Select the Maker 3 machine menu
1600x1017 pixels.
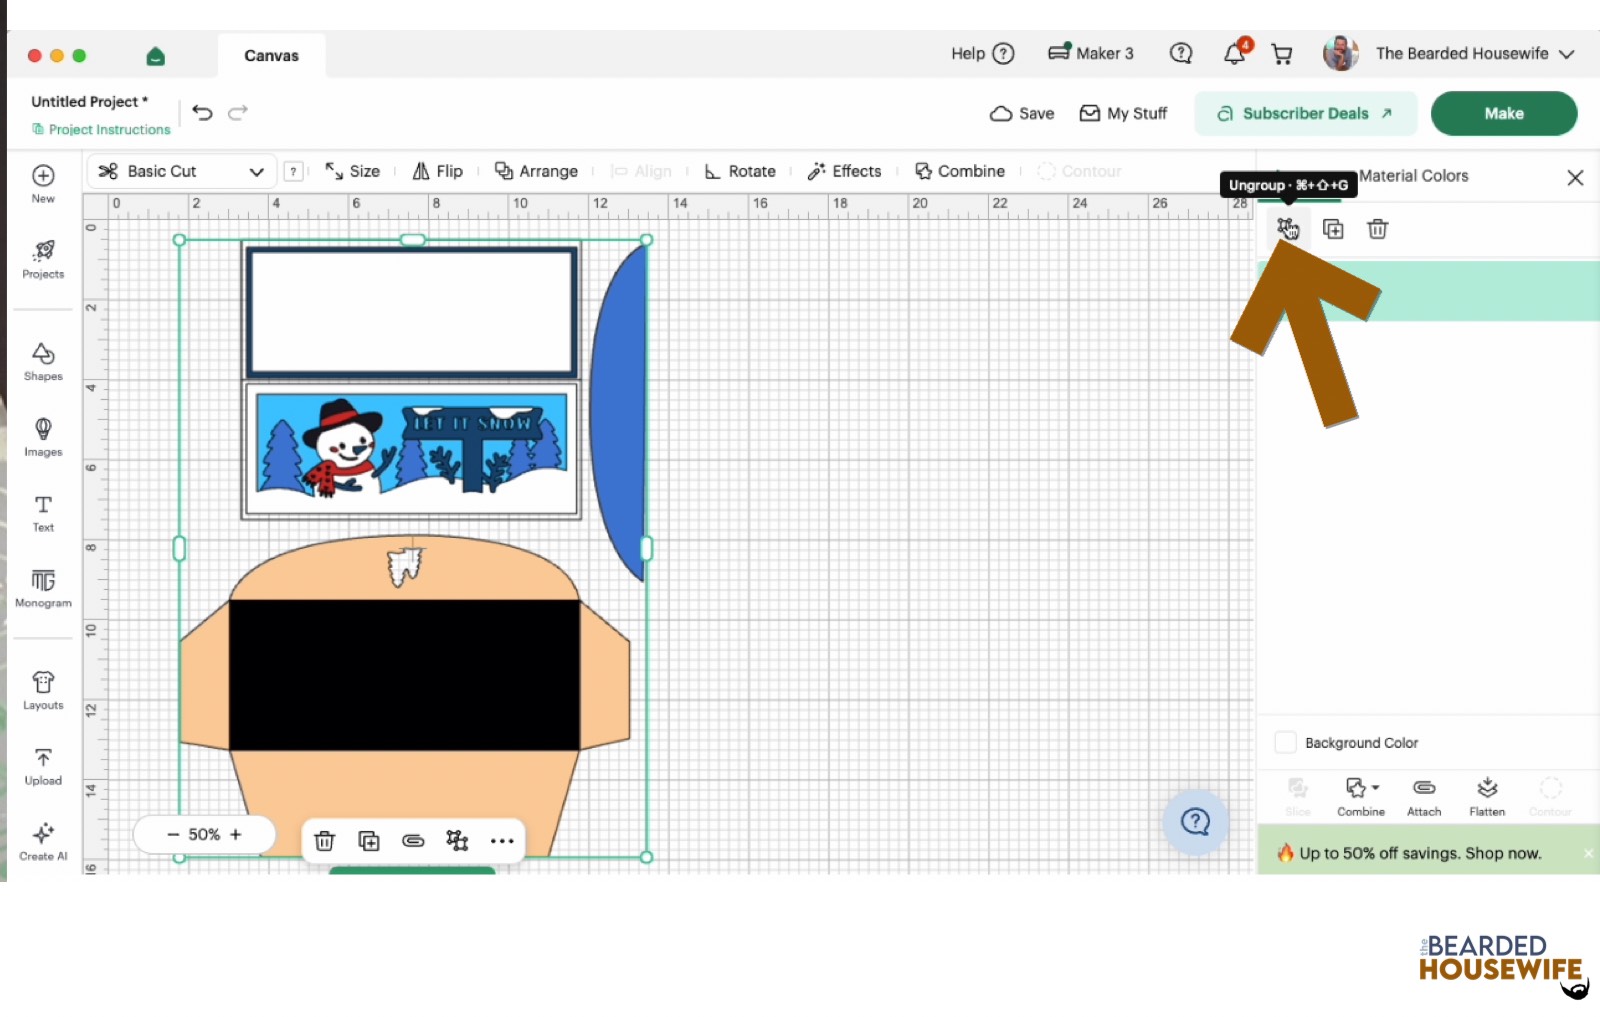1090,53
